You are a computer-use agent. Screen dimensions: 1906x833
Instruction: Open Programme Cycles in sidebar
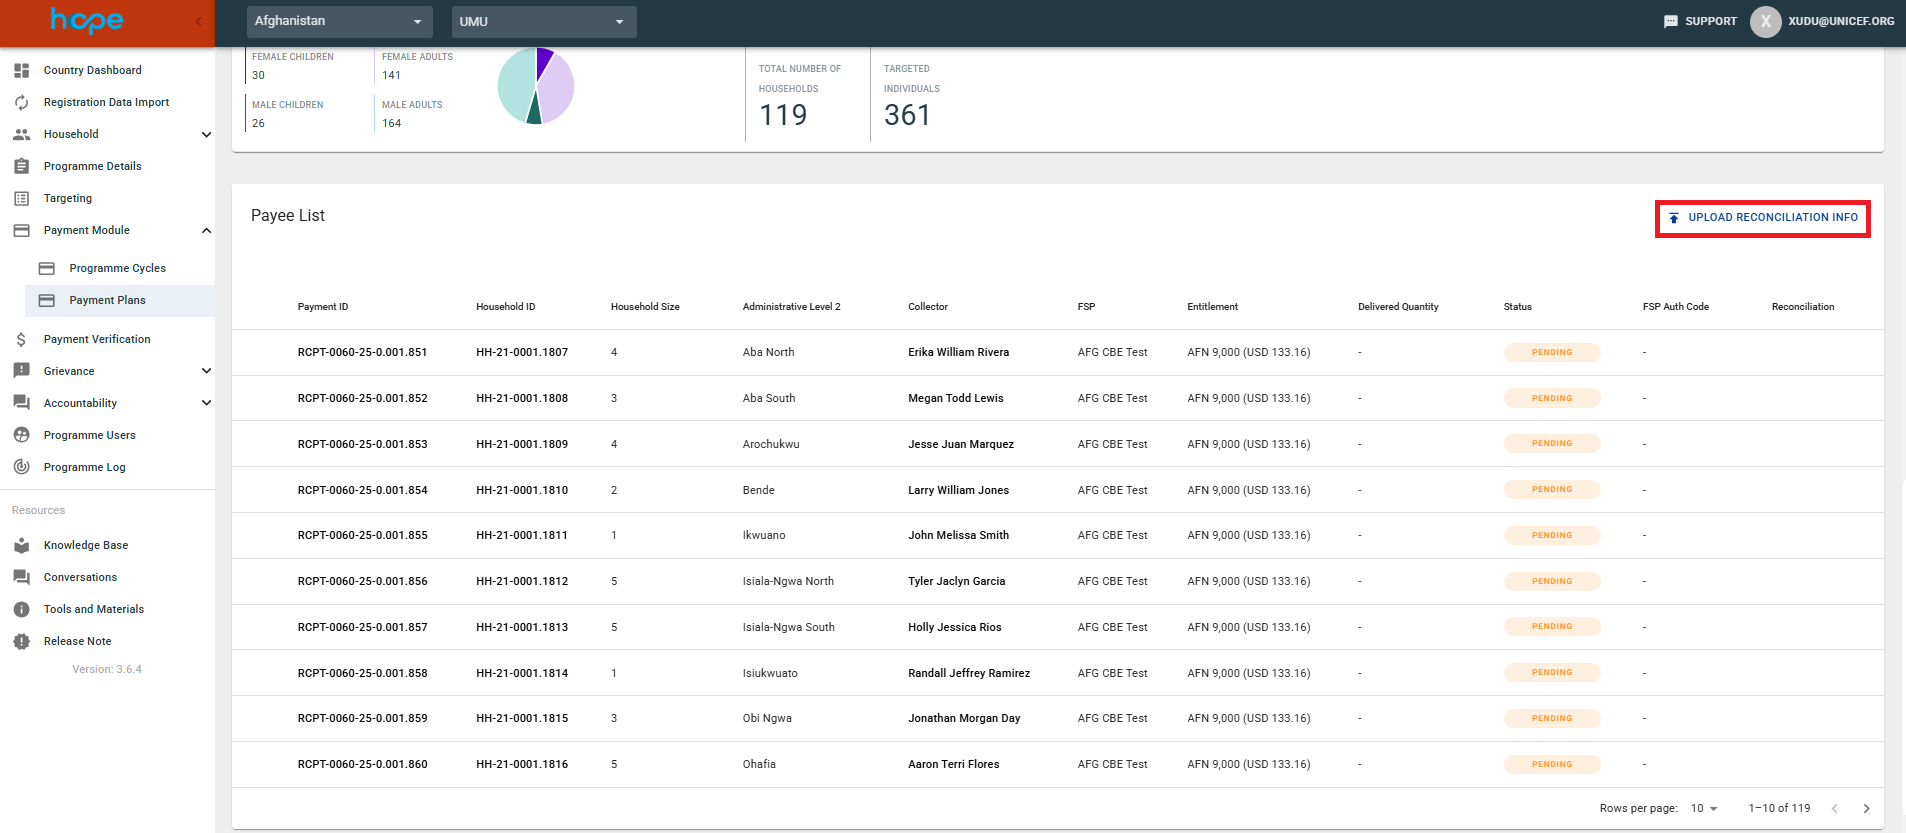point(117,268)
